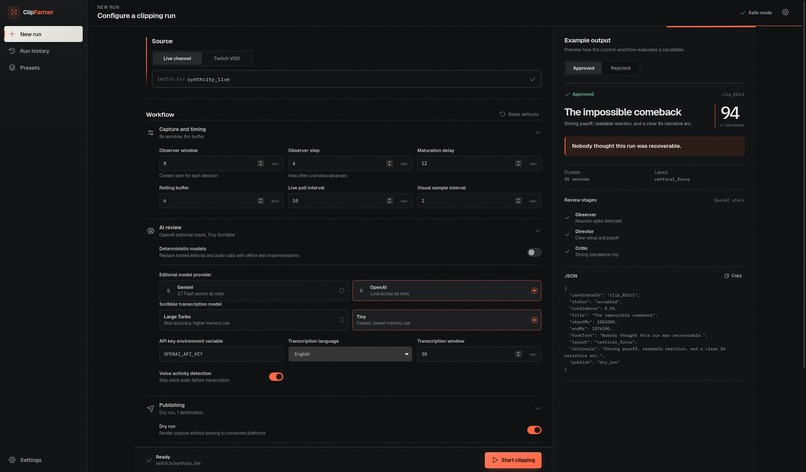Open the Transcription language dropdown

[x=350, y=354]
